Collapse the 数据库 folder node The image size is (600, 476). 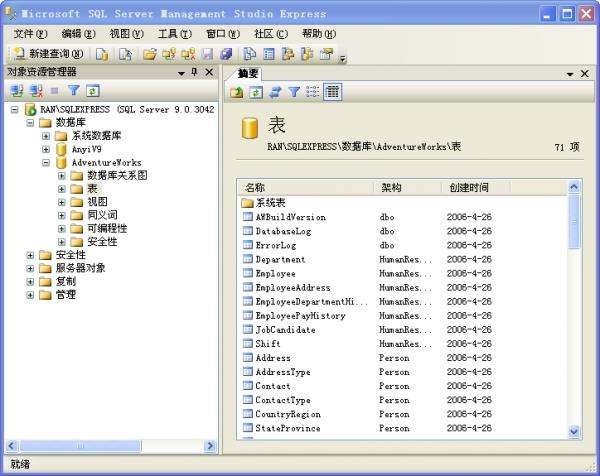pyautogui.click(x=30, y=123)
